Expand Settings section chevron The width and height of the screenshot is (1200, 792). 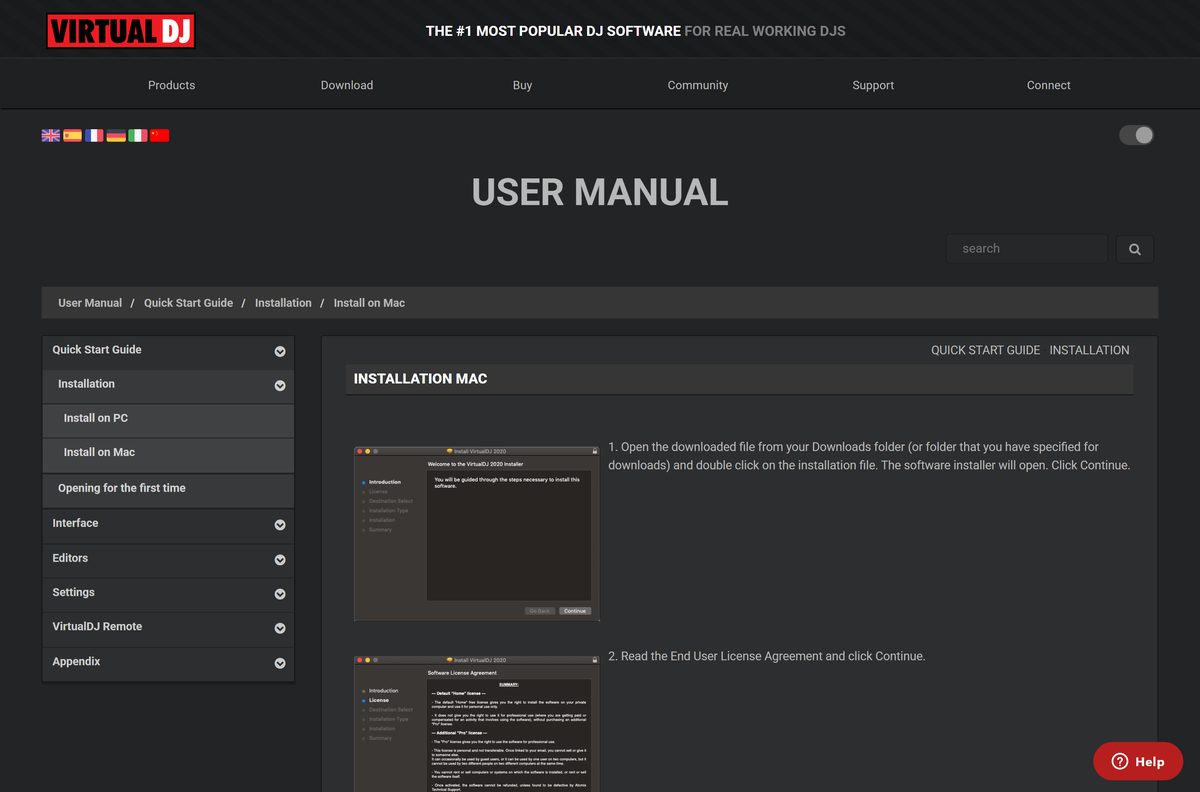[x=280, y=594]
